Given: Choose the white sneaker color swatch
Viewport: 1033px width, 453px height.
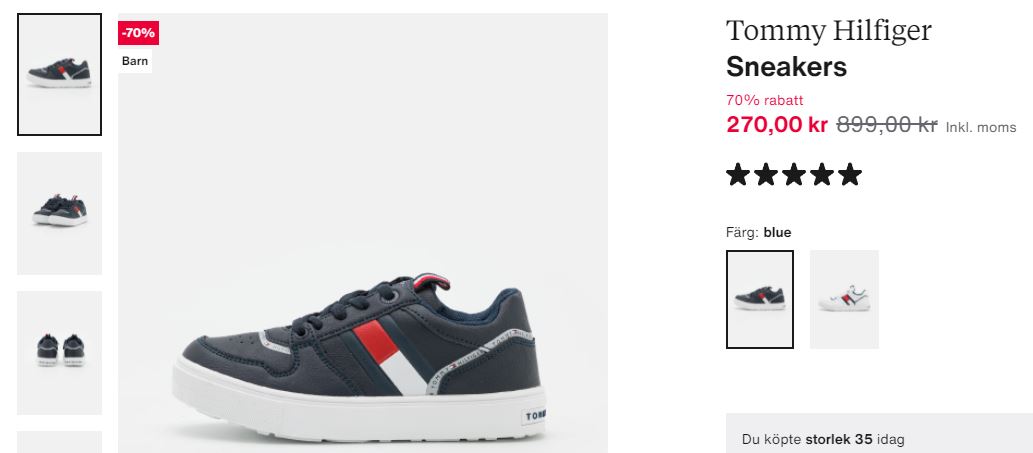Looking at the screenshot, I should (x=845, y=300).
